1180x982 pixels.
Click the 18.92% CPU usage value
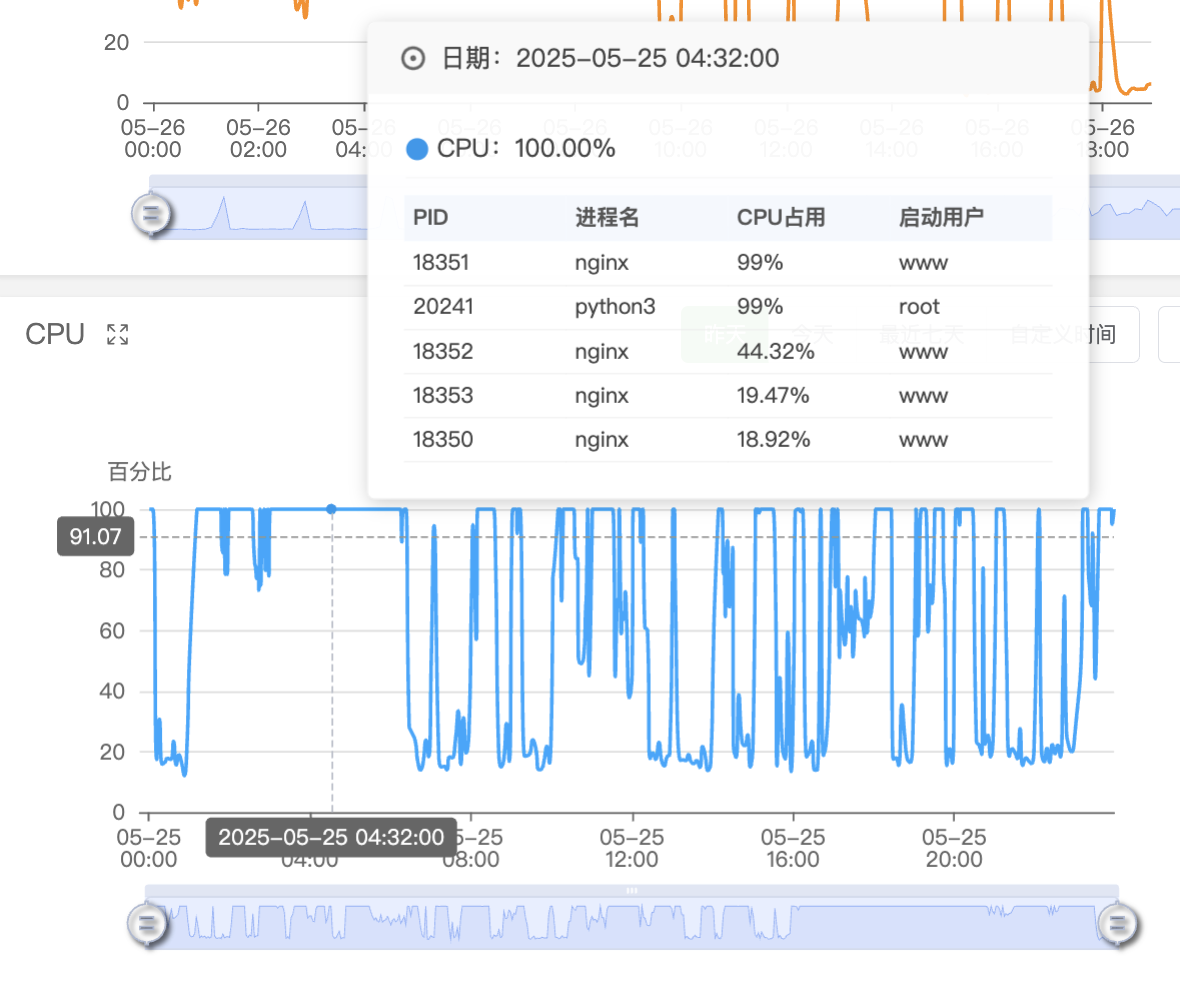[773, 439]
